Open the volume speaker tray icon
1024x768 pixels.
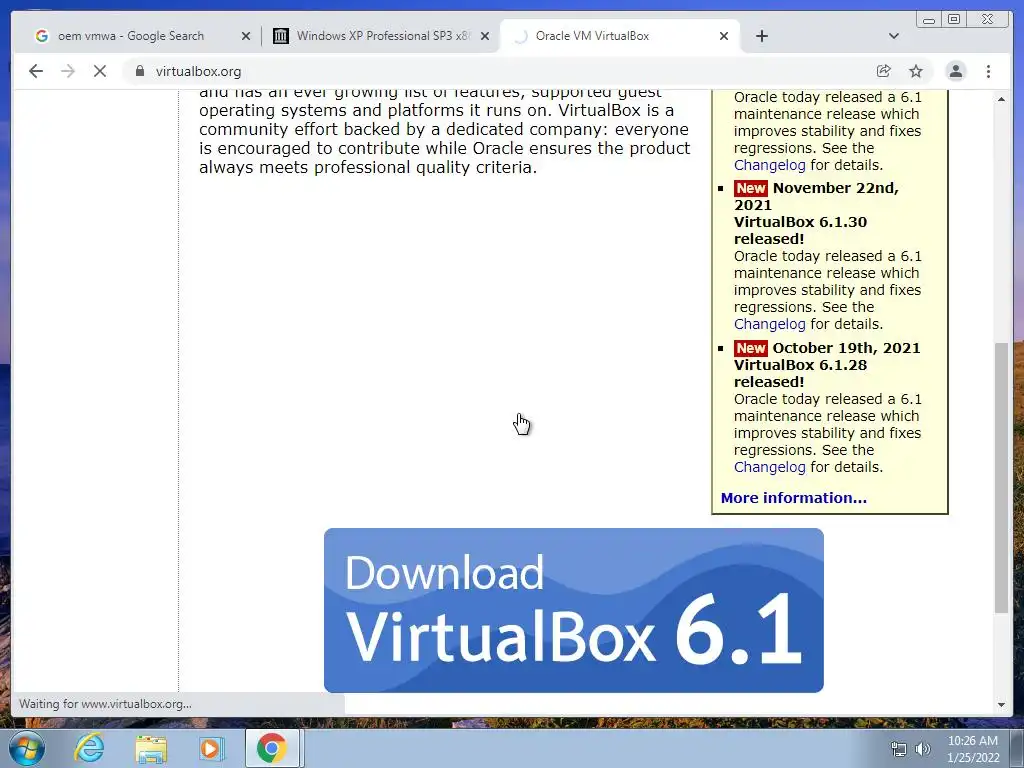coord(923,749)
